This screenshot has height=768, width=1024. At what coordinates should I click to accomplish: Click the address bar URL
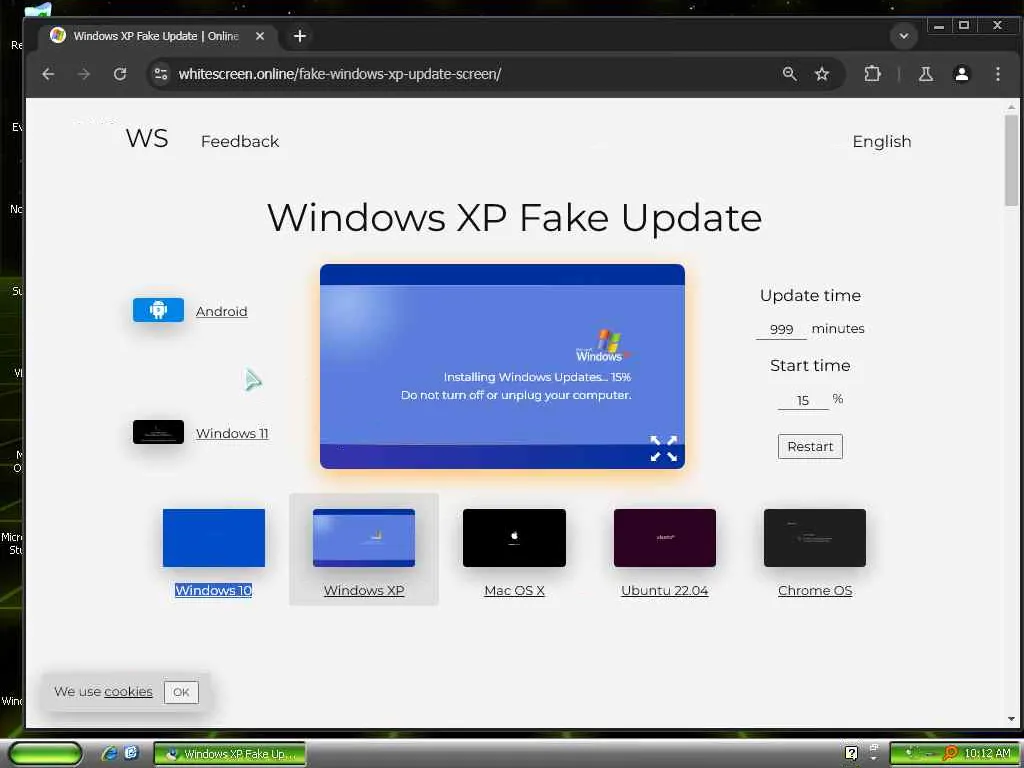340,74
